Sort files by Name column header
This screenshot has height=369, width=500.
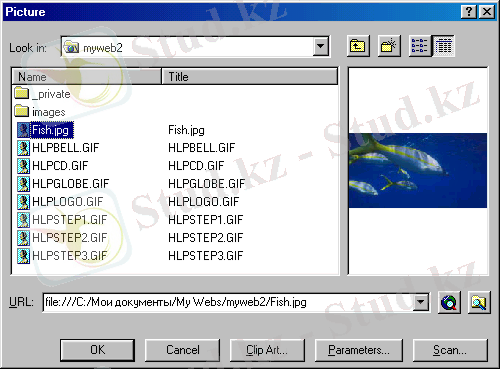pyautogui.click(x=87, y=77)
